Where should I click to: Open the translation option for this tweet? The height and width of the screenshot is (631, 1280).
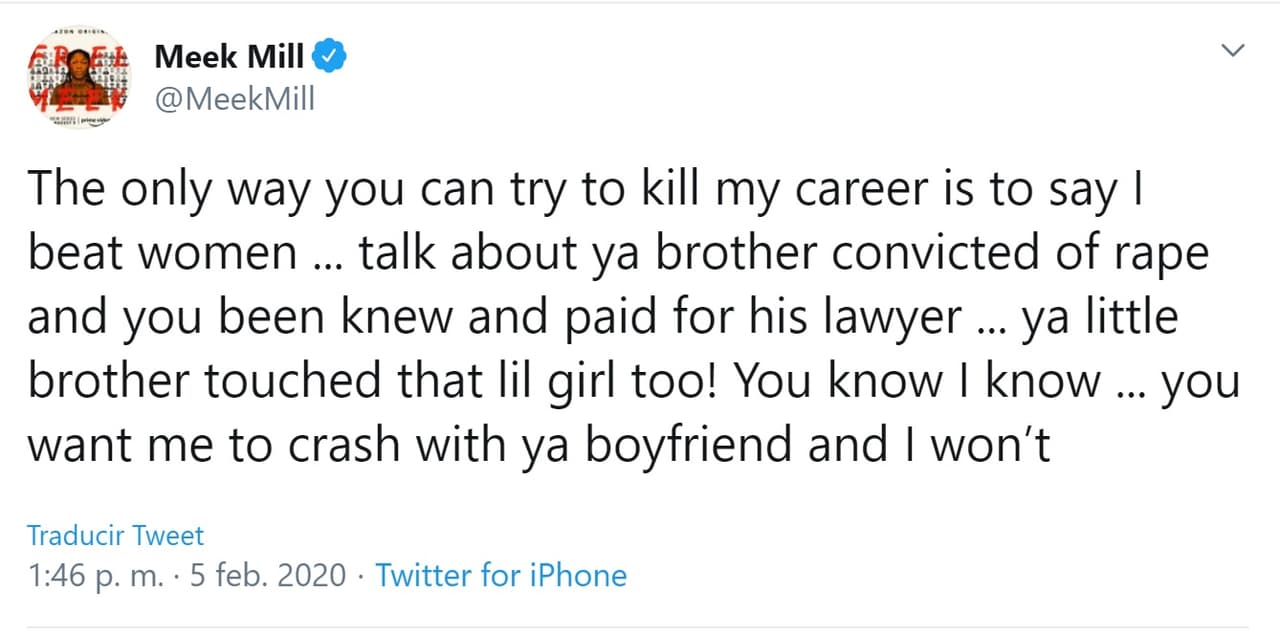pos(115,535)
